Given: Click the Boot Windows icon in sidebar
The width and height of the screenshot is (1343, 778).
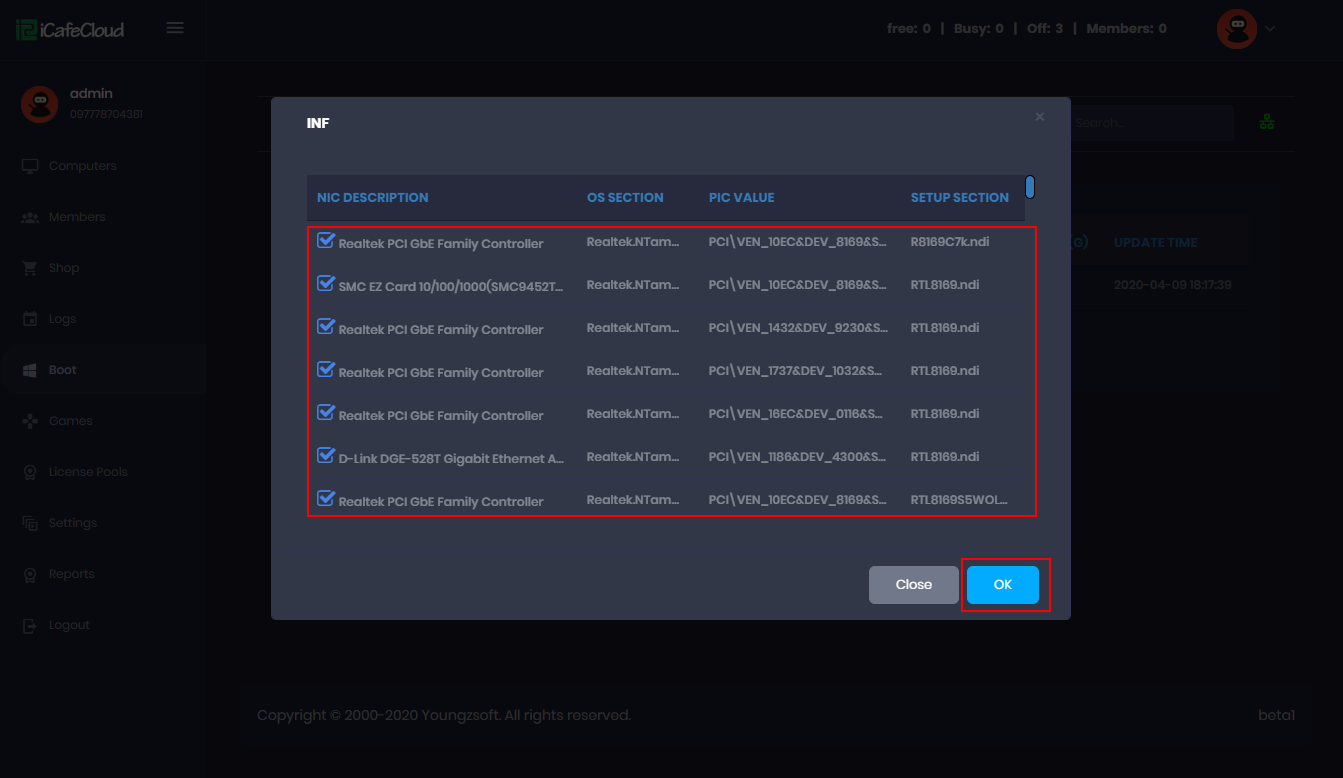Looking at the screenshot, I should 30,370.
